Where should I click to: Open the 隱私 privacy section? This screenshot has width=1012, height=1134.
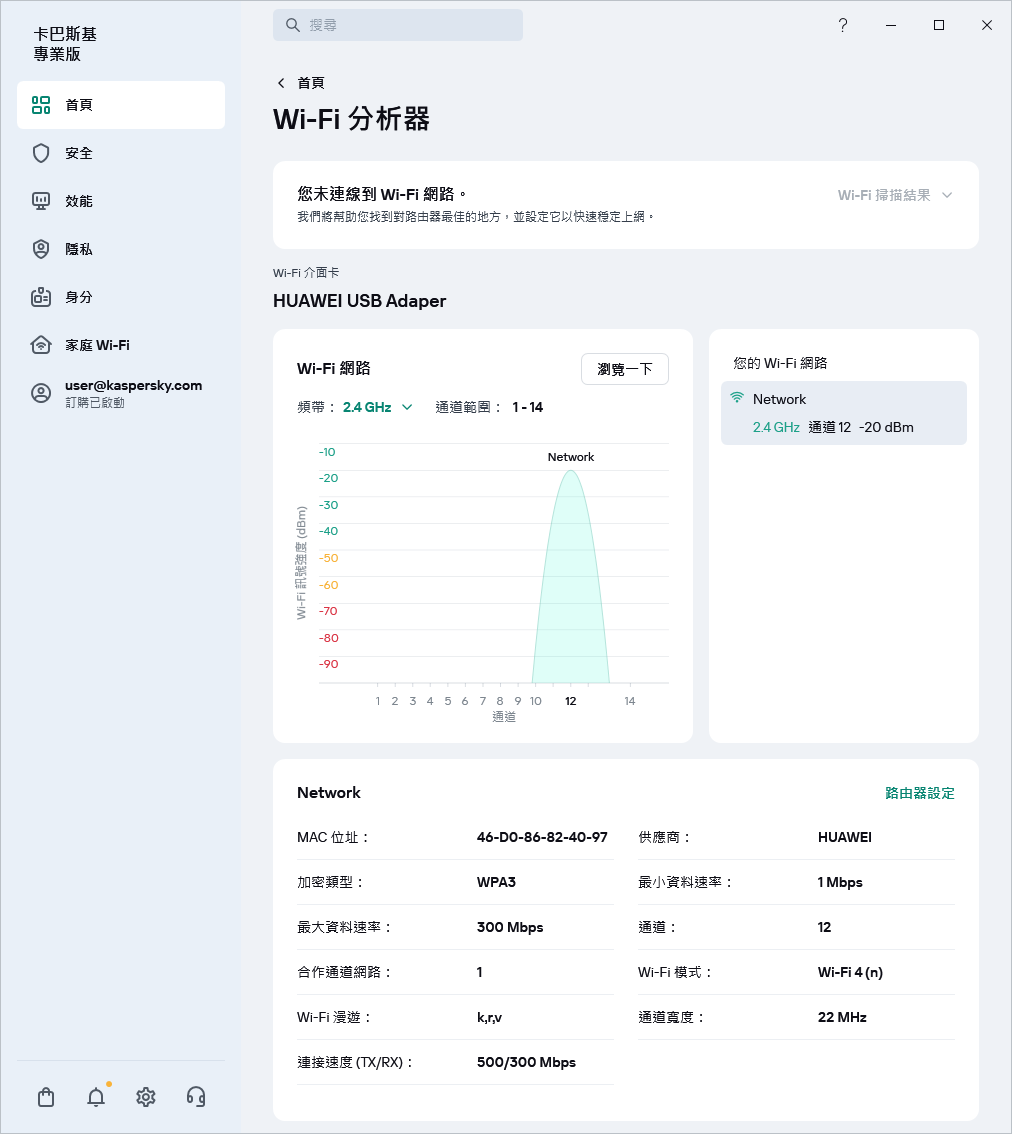80,249
